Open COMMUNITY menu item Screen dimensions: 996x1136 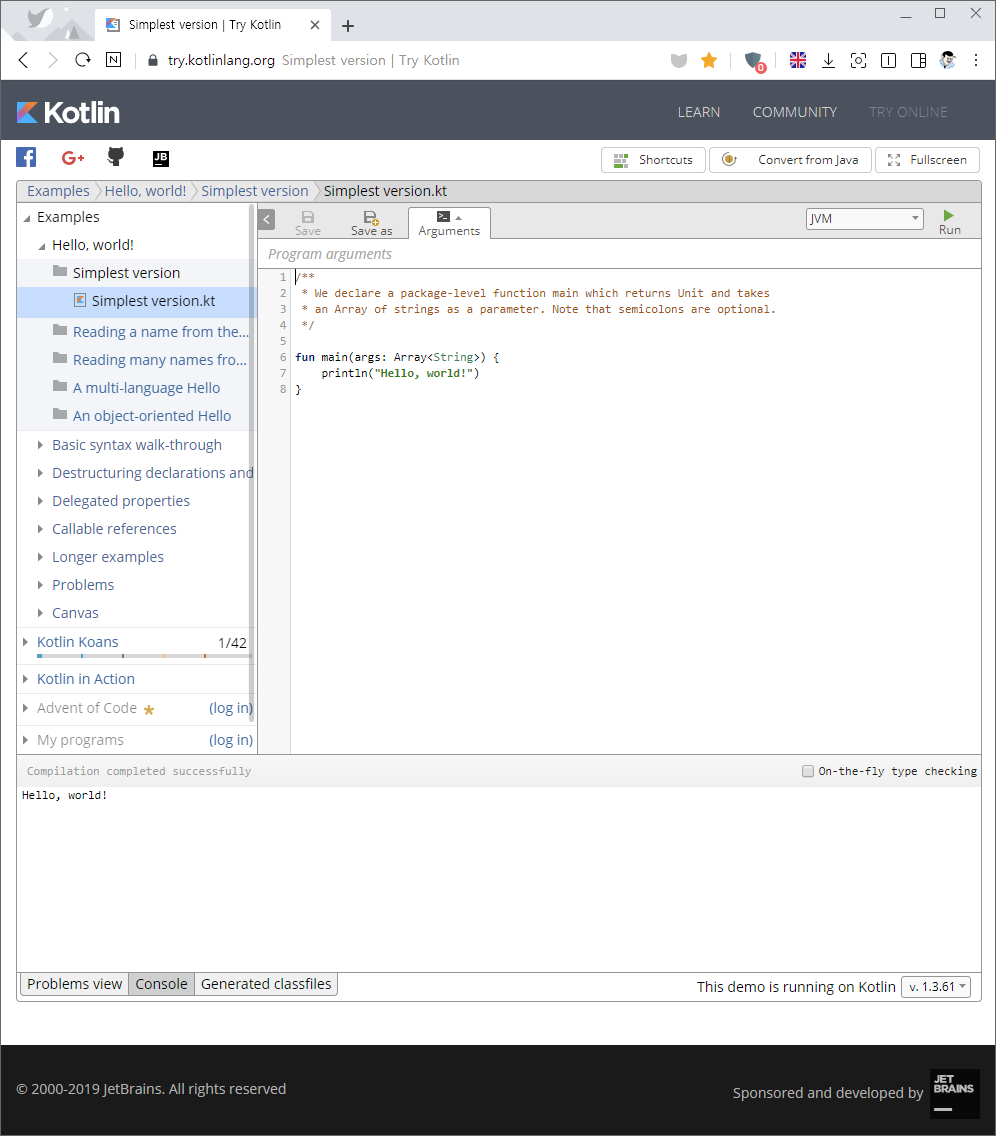coord(795,112)
